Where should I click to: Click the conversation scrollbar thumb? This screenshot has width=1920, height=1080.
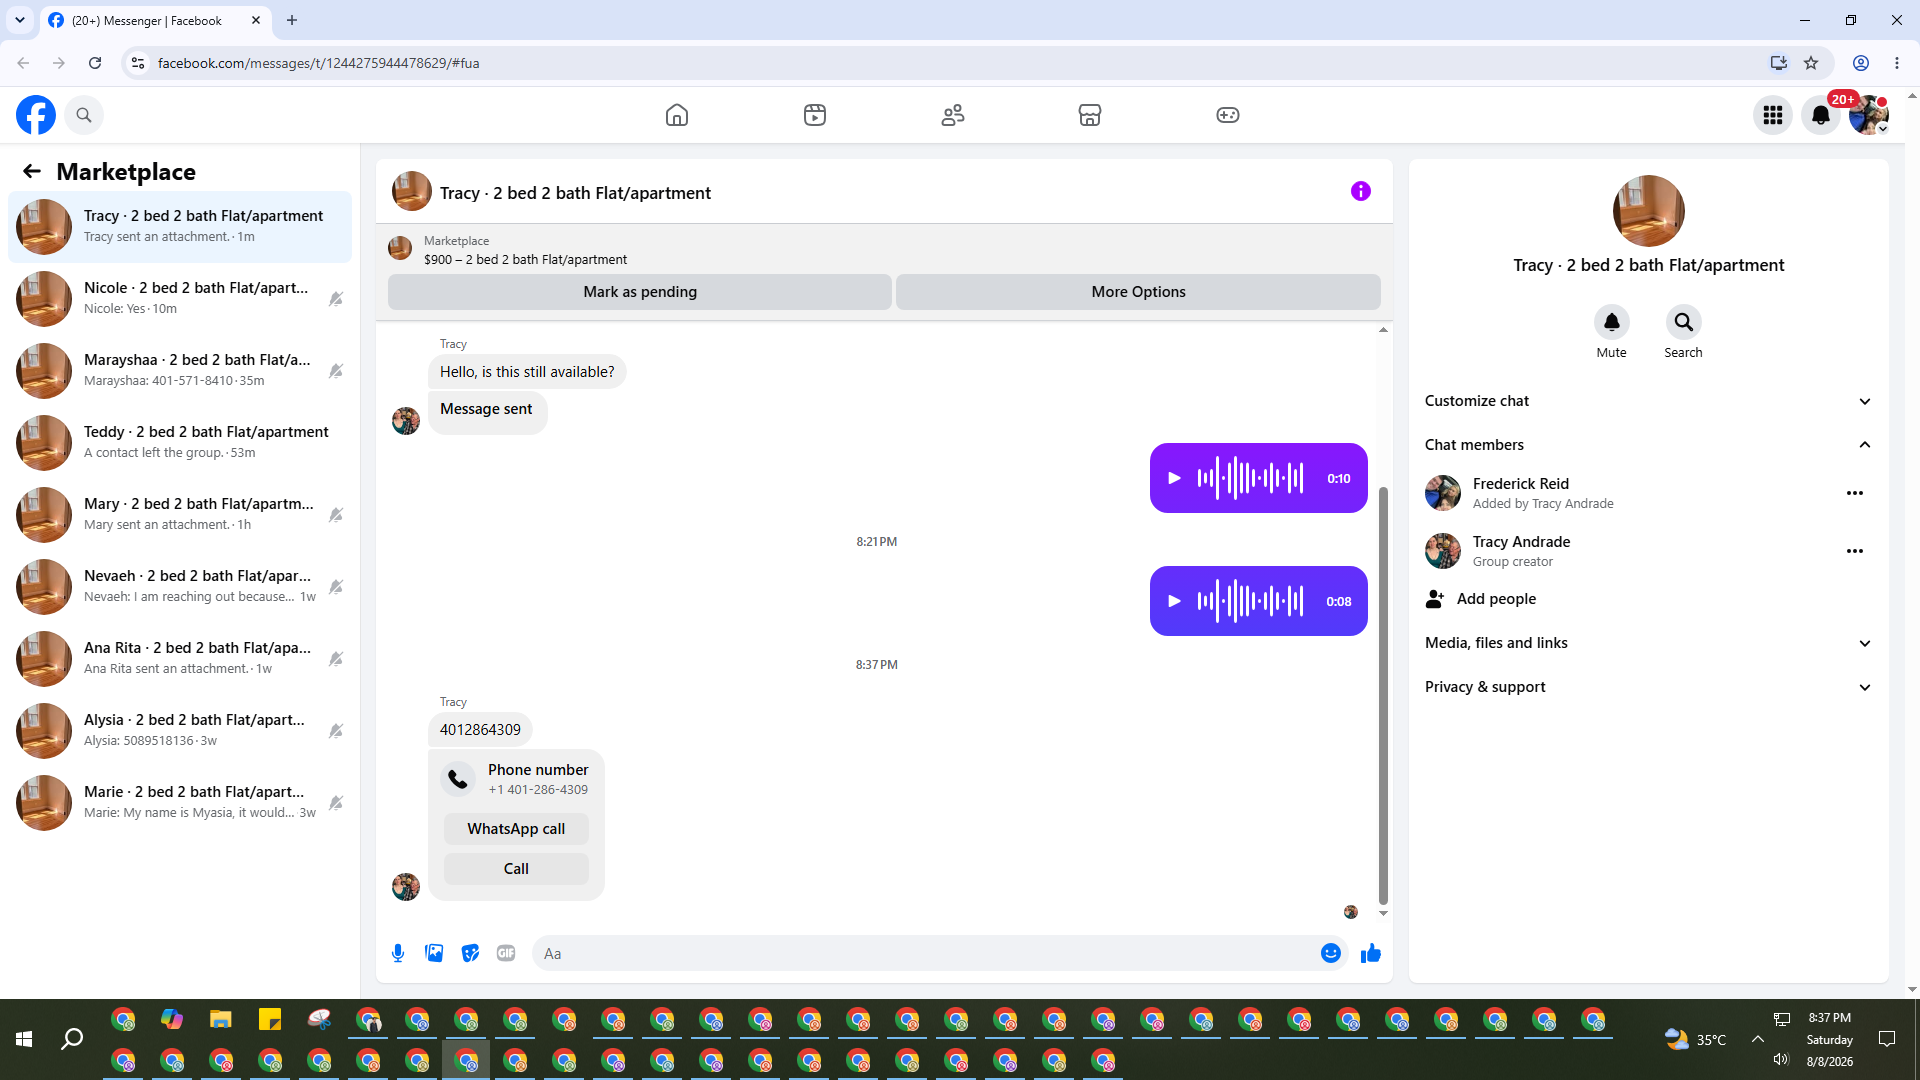pyautogui.click(x=1383, y=695)
